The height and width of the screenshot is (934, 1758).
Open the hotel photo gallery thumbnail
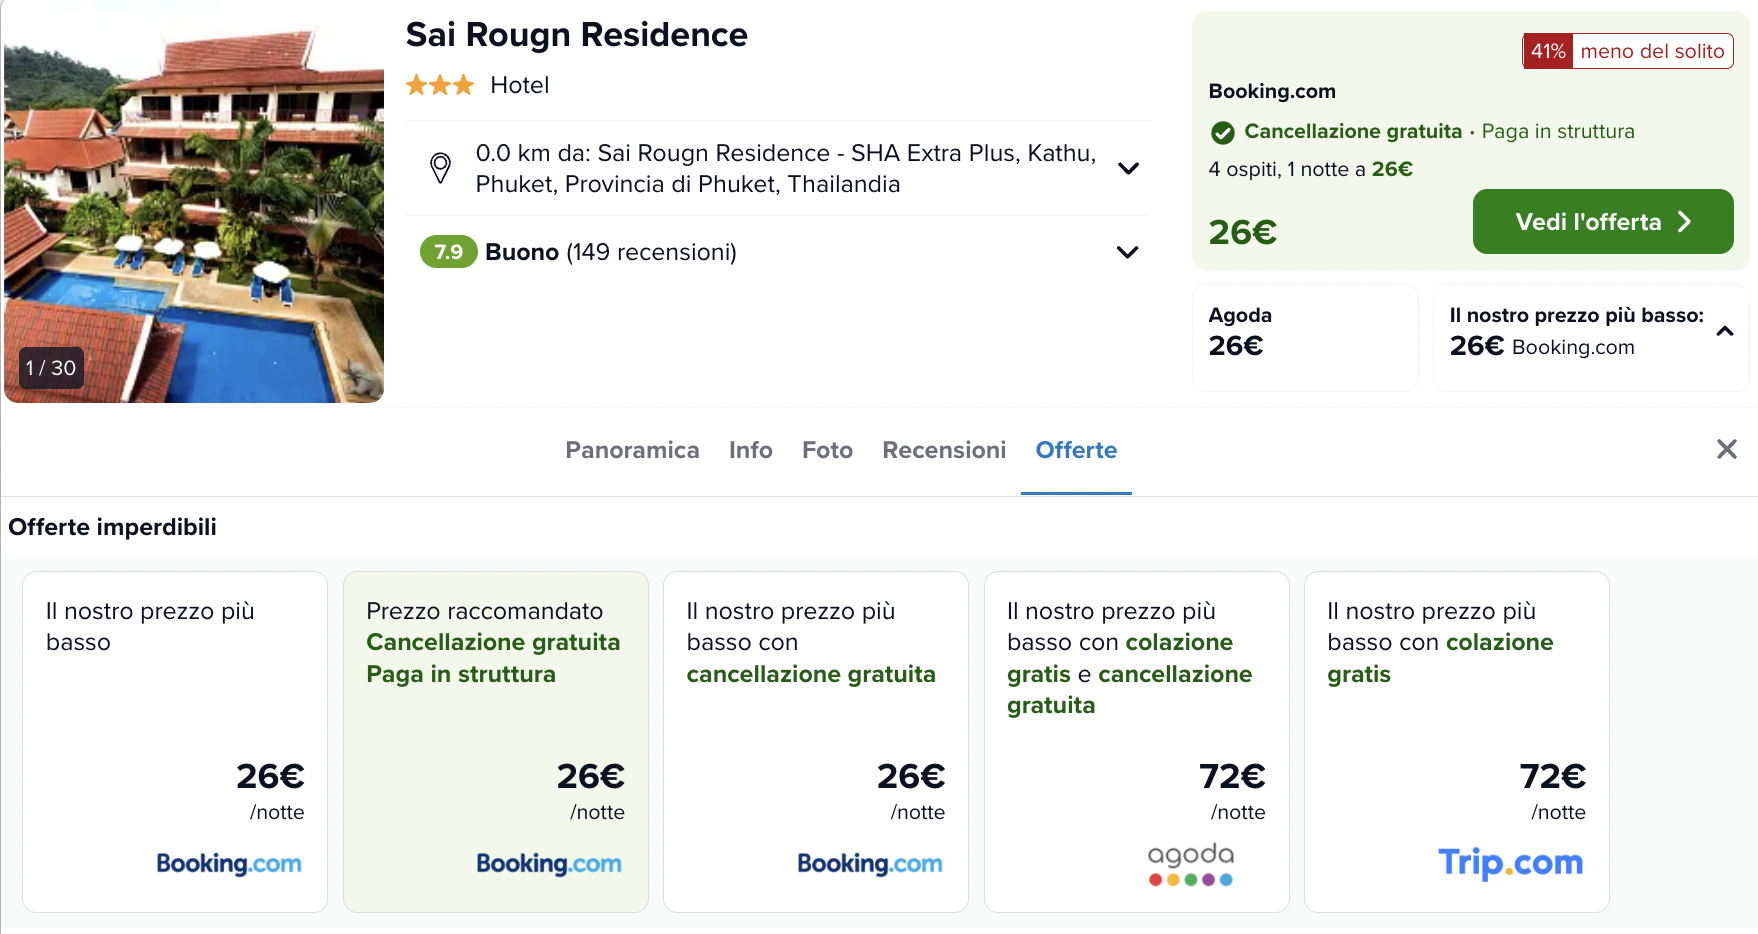click(x=194, y=210)
